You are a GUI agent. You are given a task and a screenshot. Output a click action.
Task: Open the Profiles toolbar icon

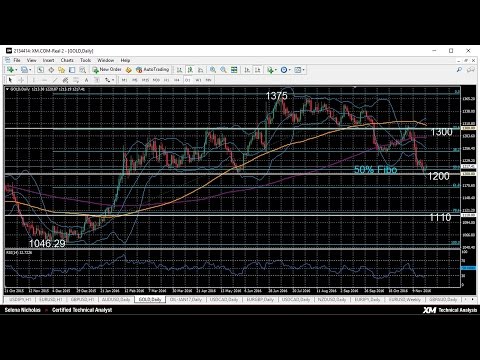tap(24, 70)
